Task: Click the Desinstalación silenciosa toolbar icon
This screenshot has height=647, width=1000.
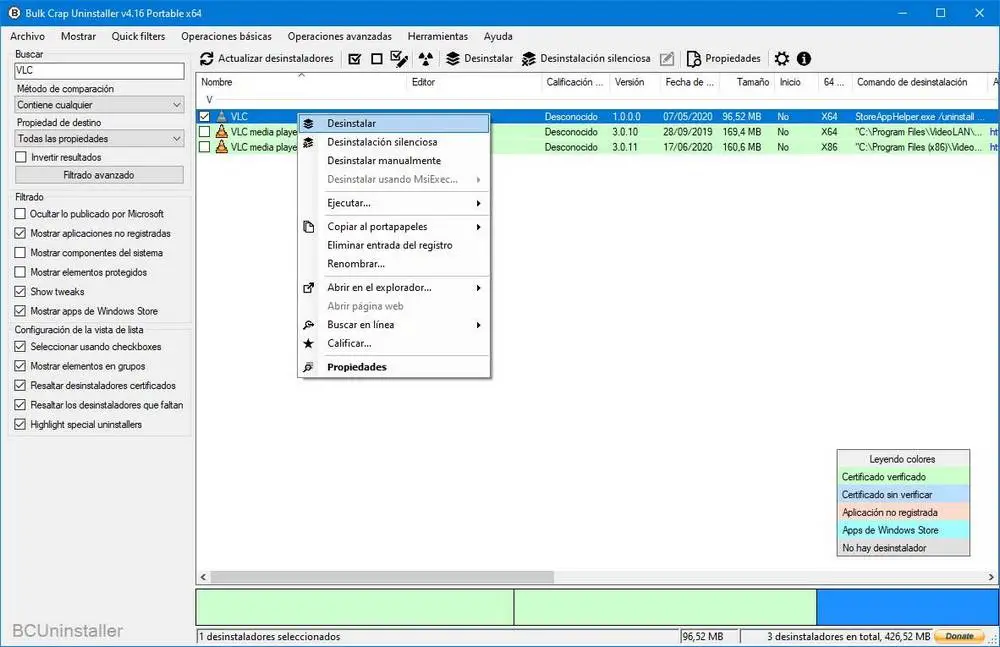Action: (529, 59)
